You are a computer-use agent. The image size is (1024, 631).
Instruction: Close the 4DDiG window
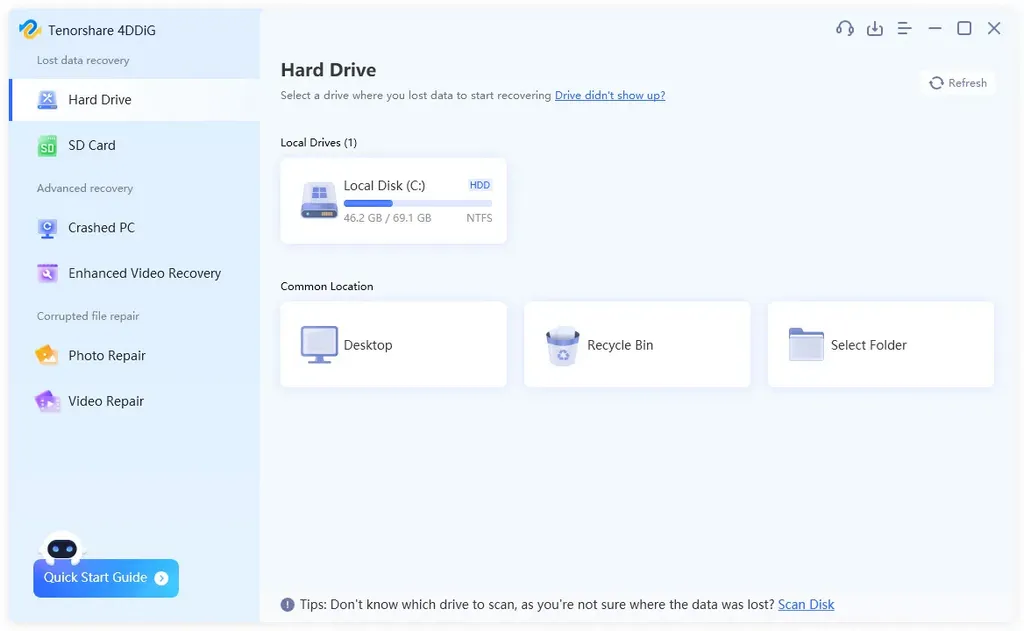point(994,29)
